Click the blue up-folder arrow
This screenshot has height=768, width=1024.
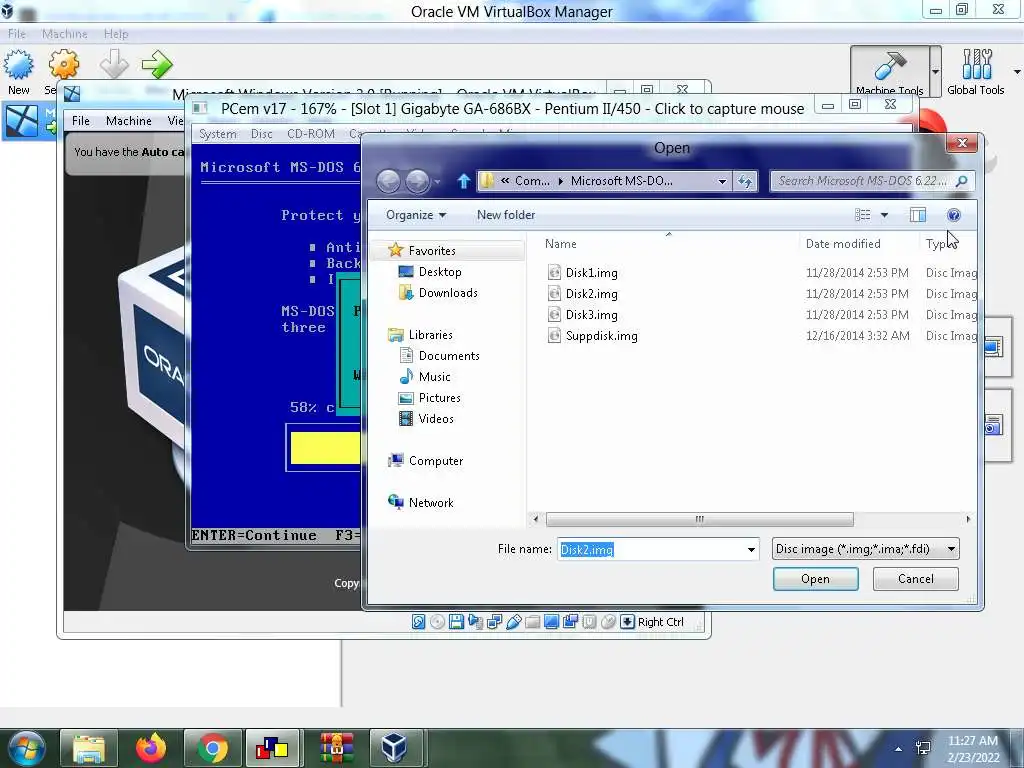pyautogui.click(x=464, y=181)
